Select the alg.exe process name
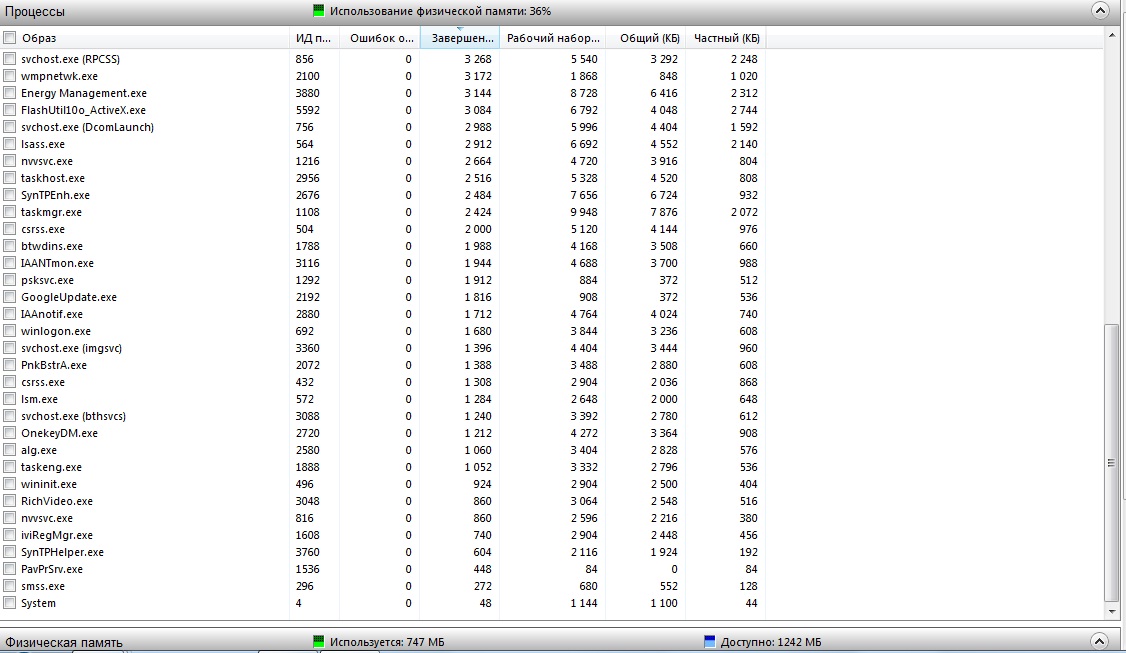This screenshot has width=1126, height=653. [x=39, y=450]
